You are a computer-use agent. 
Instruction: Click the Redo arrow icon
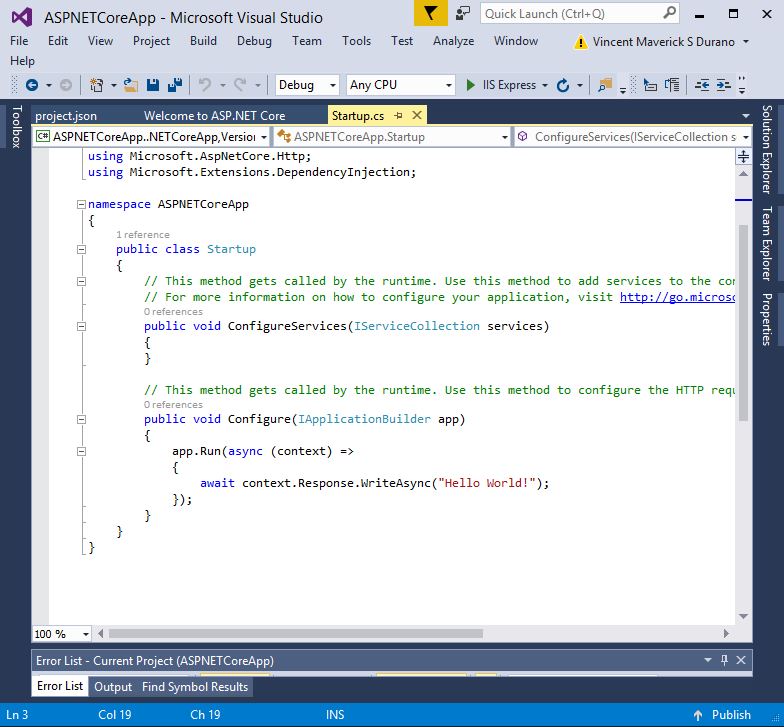click(240, 85)
